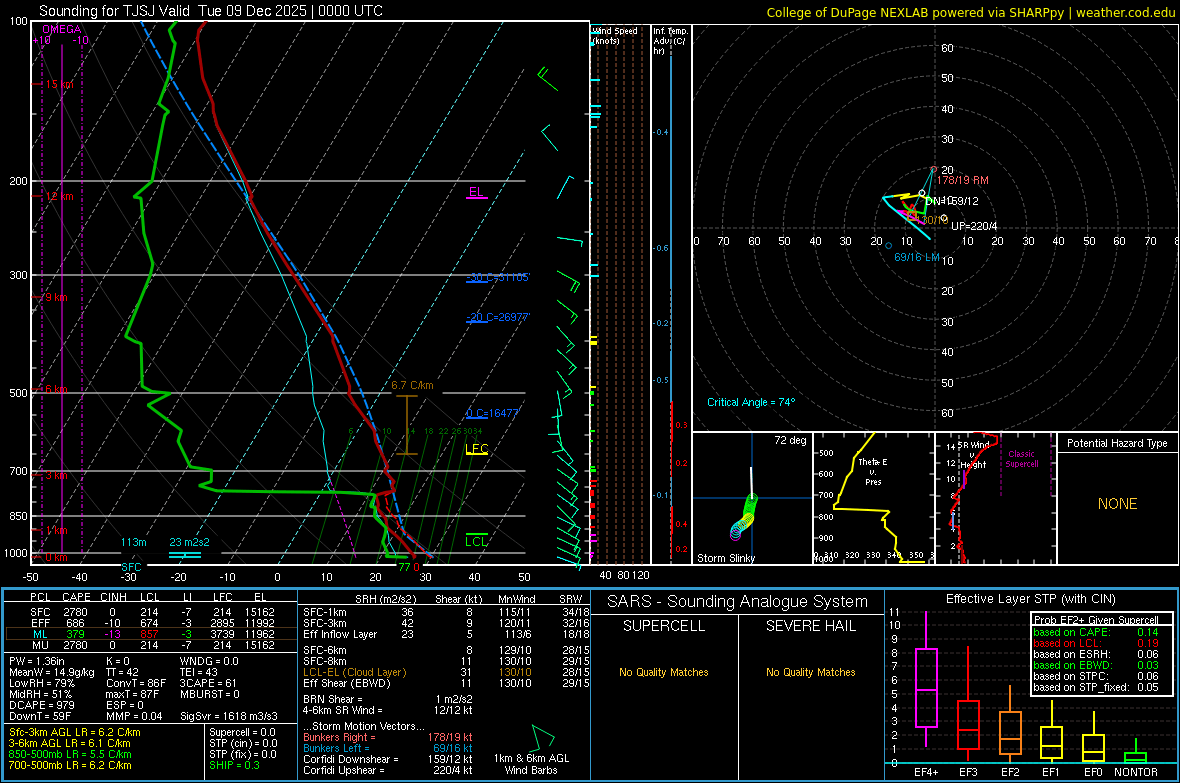
Task: Click the 'Theta-E v. Pres' panel label
Action: point(873,471)
